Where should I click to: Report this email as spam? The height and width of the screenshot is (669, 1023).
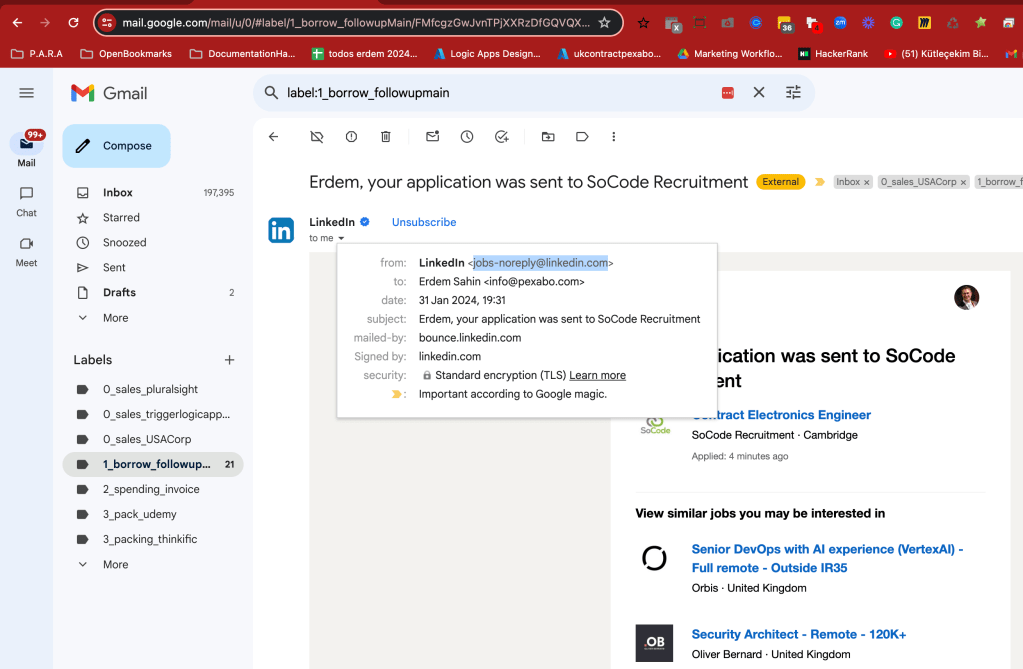click(x=351, y=136)
